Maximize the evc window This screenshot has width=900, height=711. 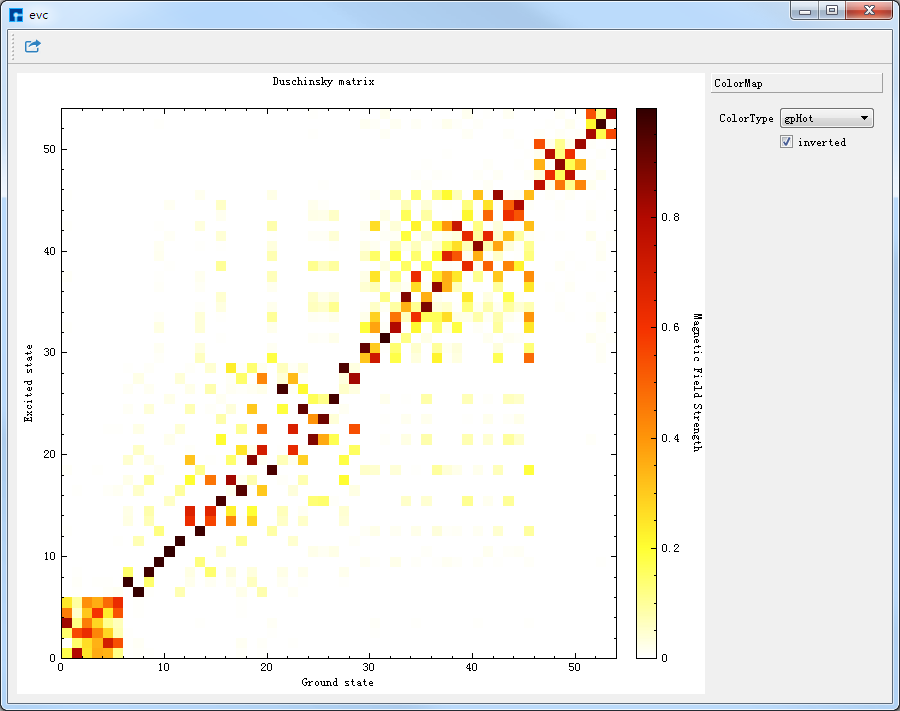[831, 10]
